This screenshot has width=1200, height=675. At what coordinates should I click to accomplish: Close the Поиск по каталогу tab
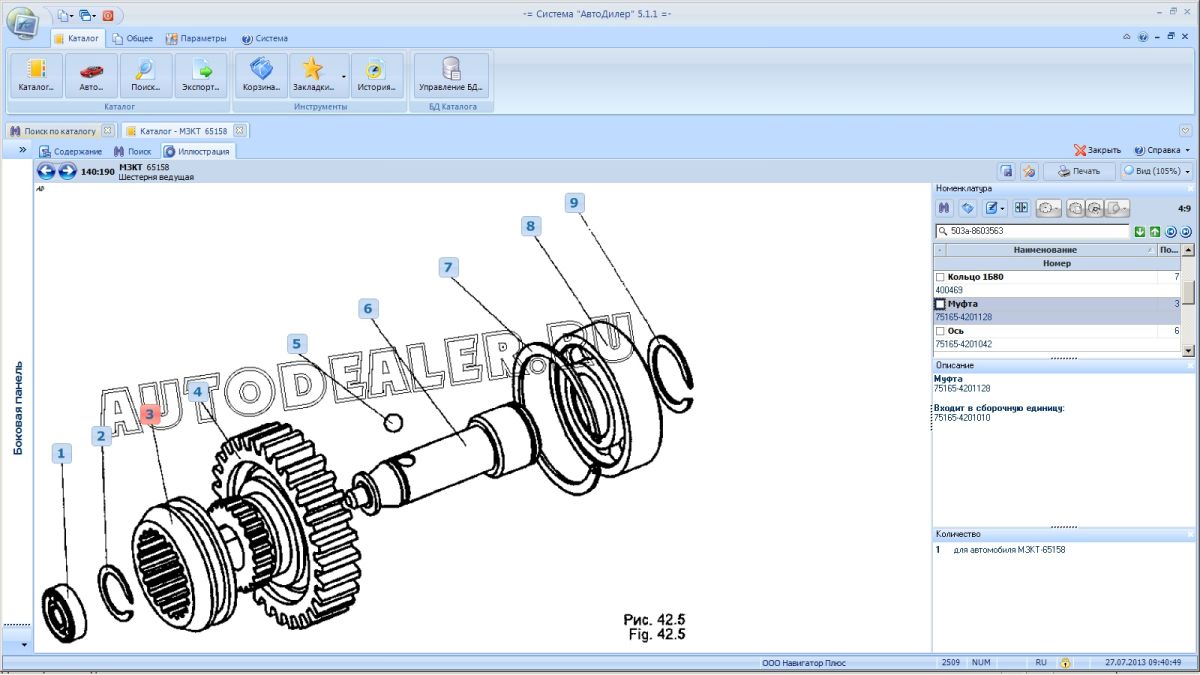tap(107, 131)
